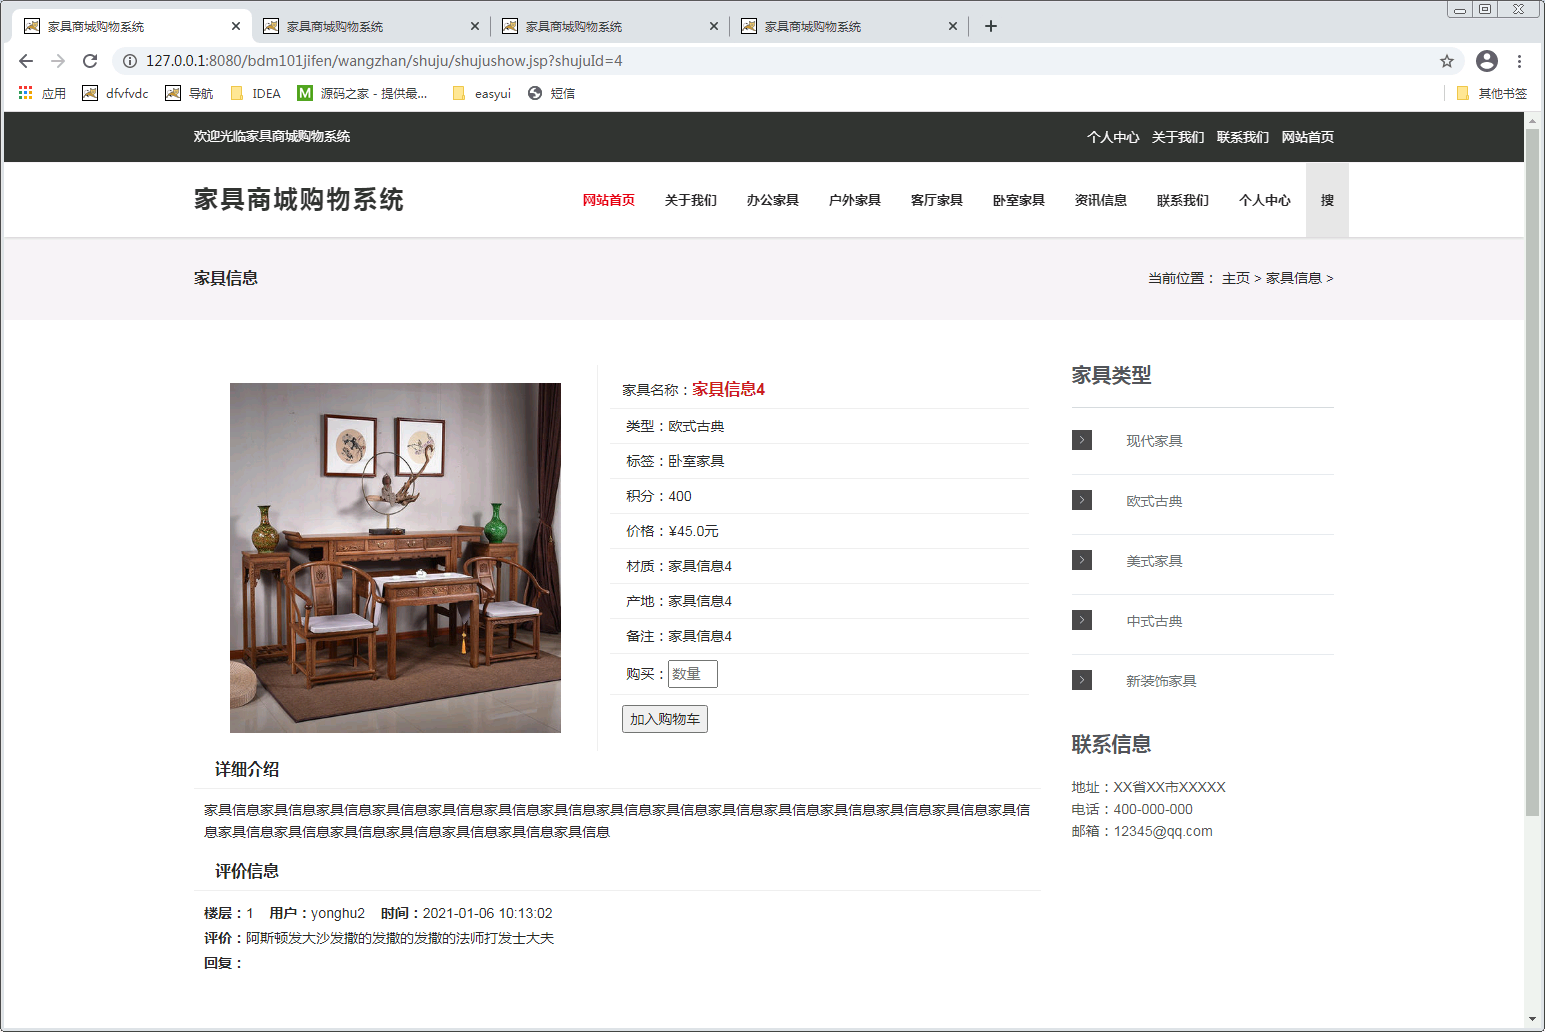Open 办公家具 navigation item
The width and height of the screenshot is (1545, 1032).
click(773, 200)
